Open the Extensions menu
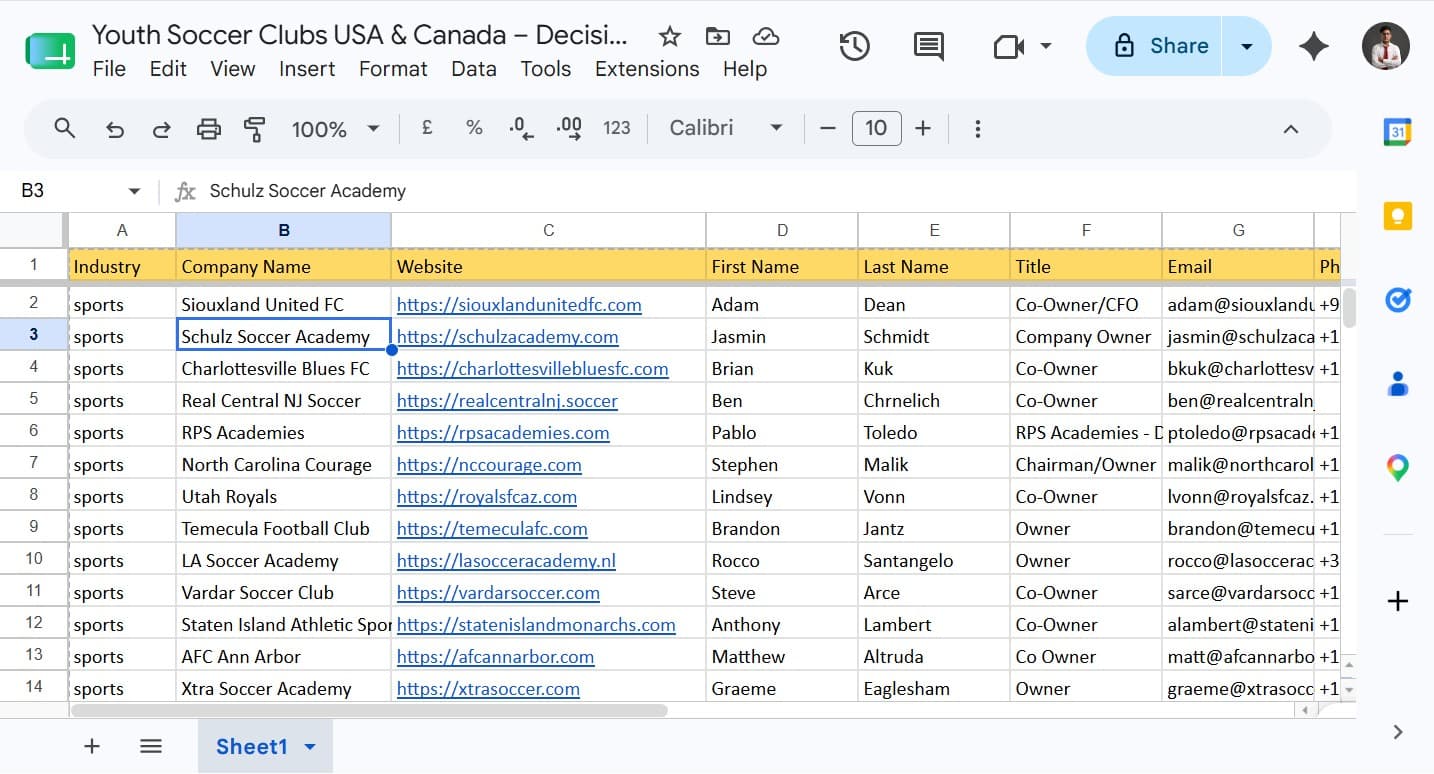Screen dimensions: 1434x774 (647, 69)
